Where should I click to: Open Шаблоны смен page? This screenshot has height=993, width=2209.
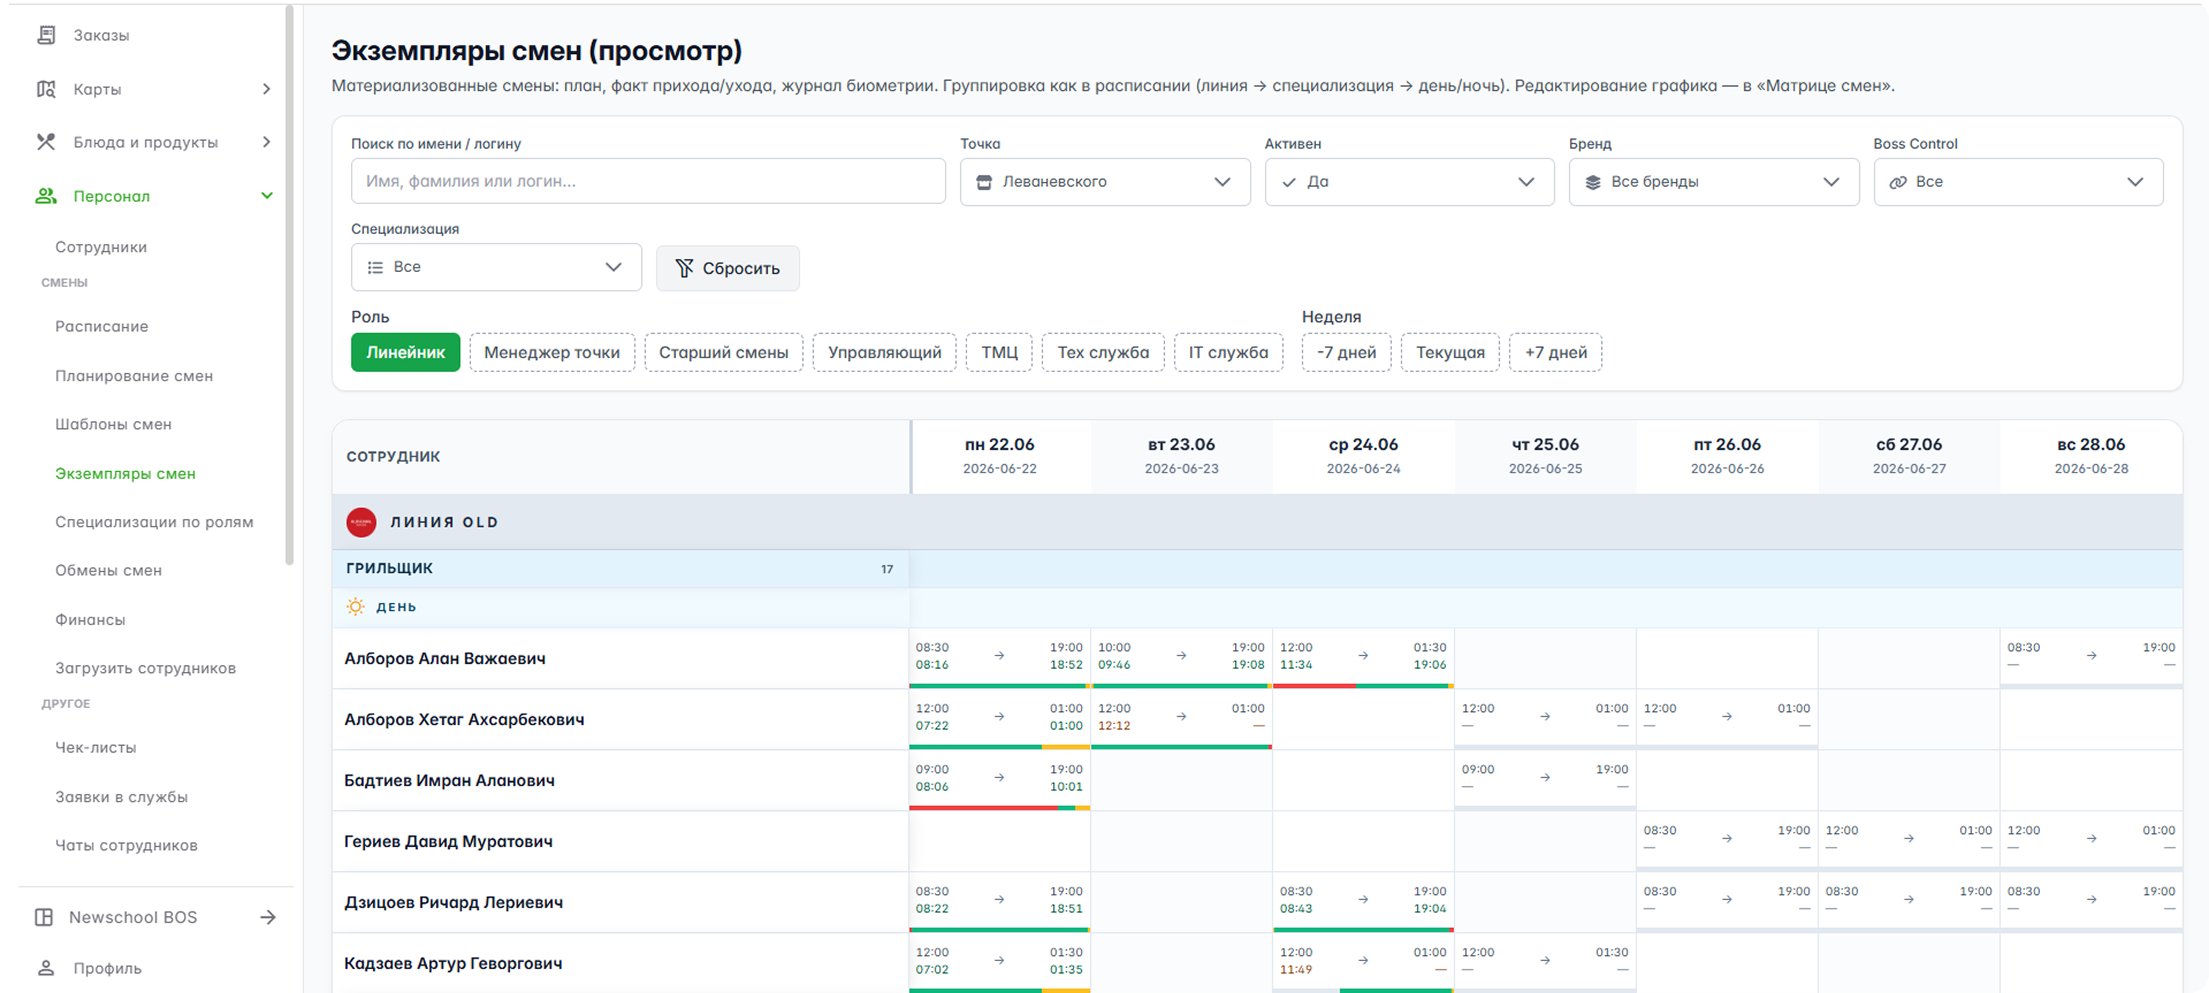click(113, 424)
